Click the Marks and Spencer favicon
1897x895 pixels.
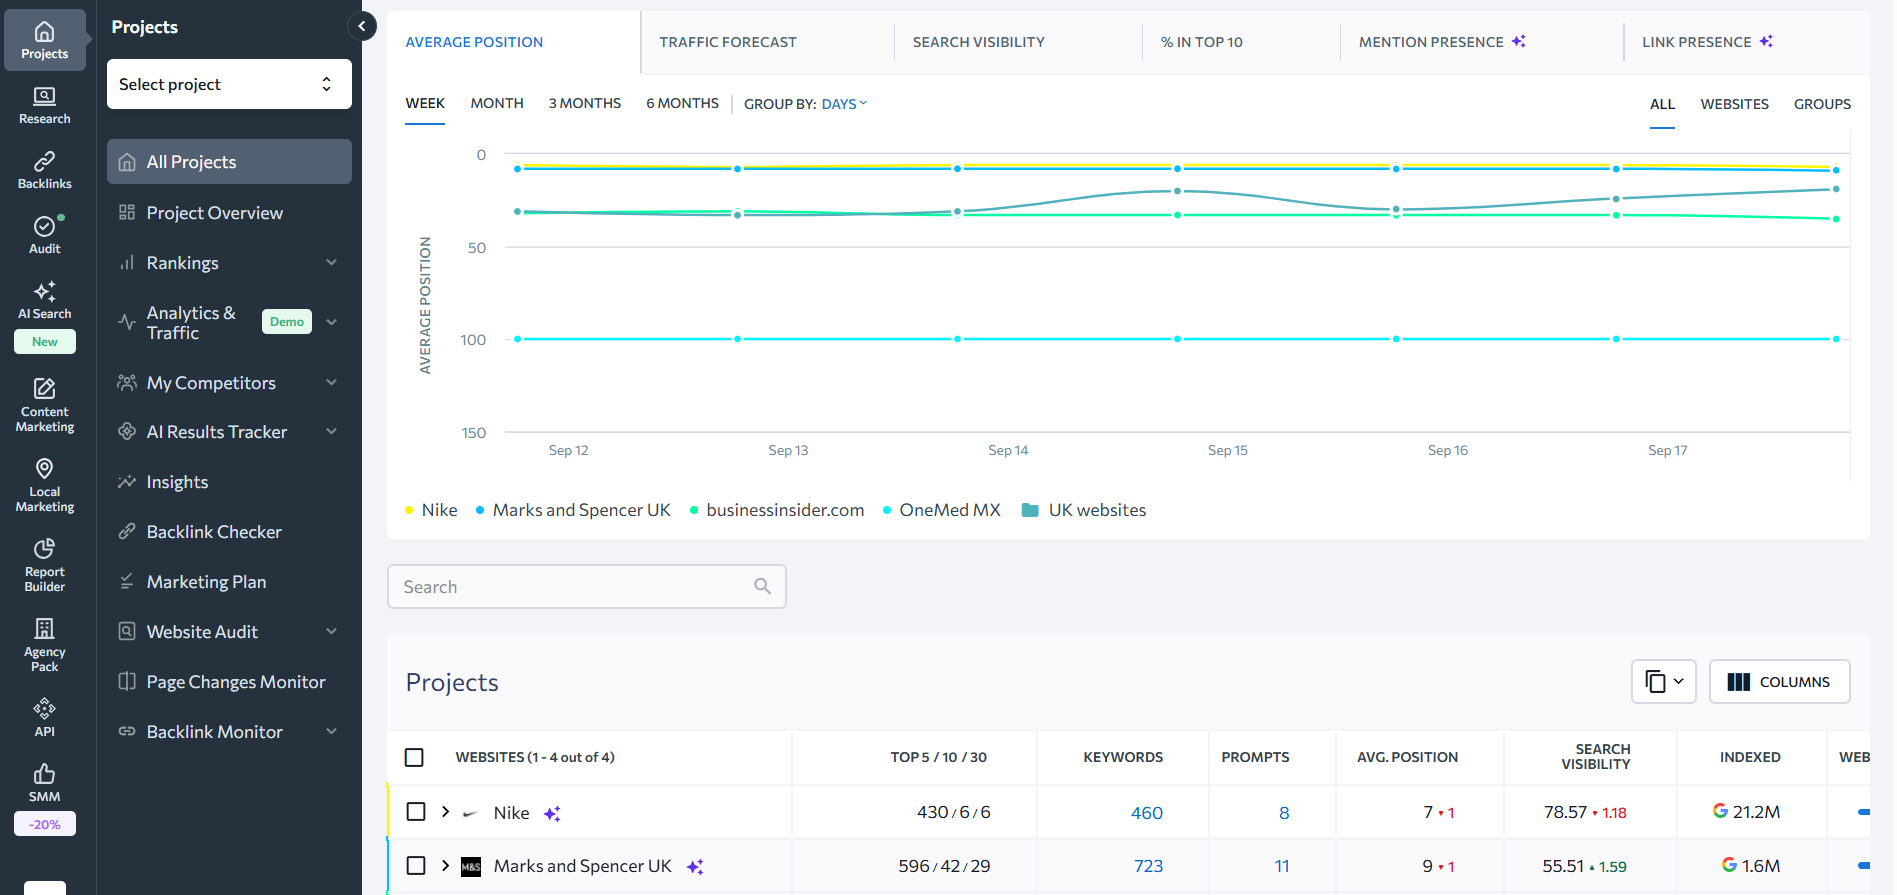point(471,867)
